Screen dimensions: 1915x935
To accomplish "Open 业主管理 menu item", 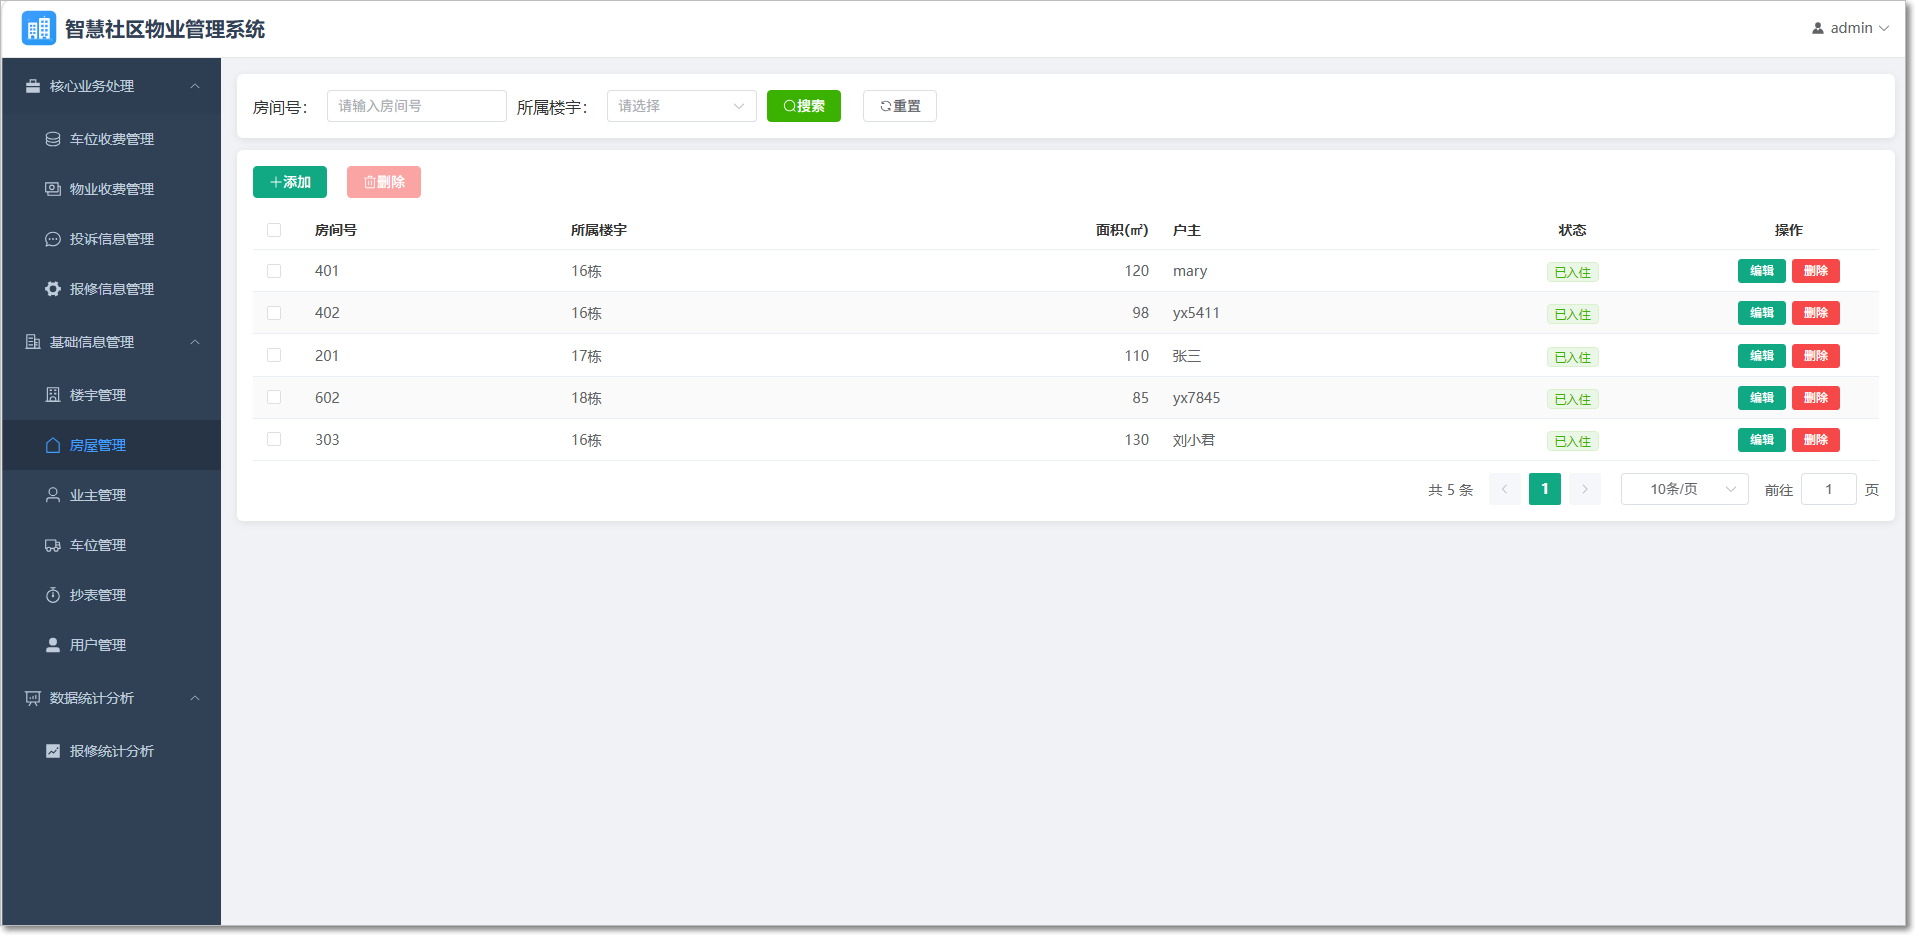I will click(x=111, y=495).
